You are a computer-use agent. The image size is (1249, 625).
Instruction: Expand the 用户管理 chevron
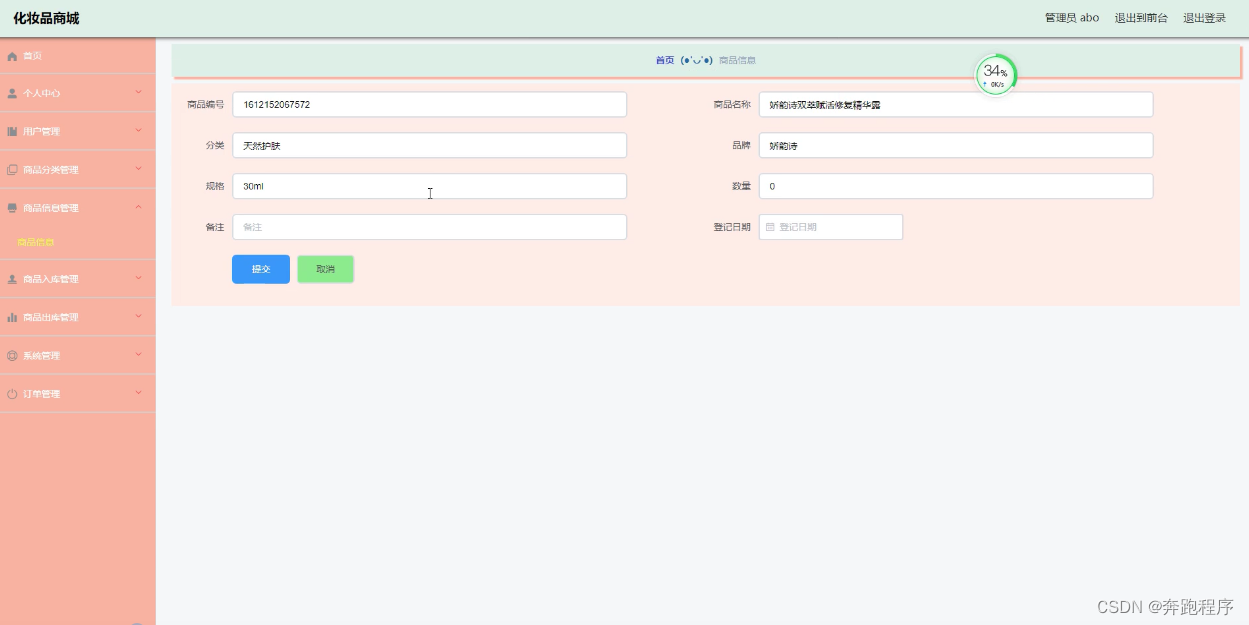click(x=138, y=130)
